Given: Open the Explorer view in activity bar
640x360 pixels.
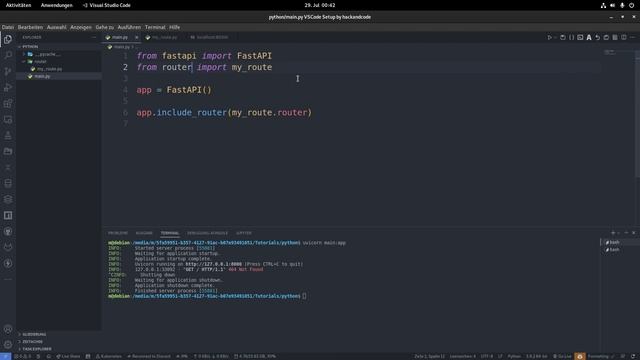Looking at the screenshot, I should pos(8,39).
